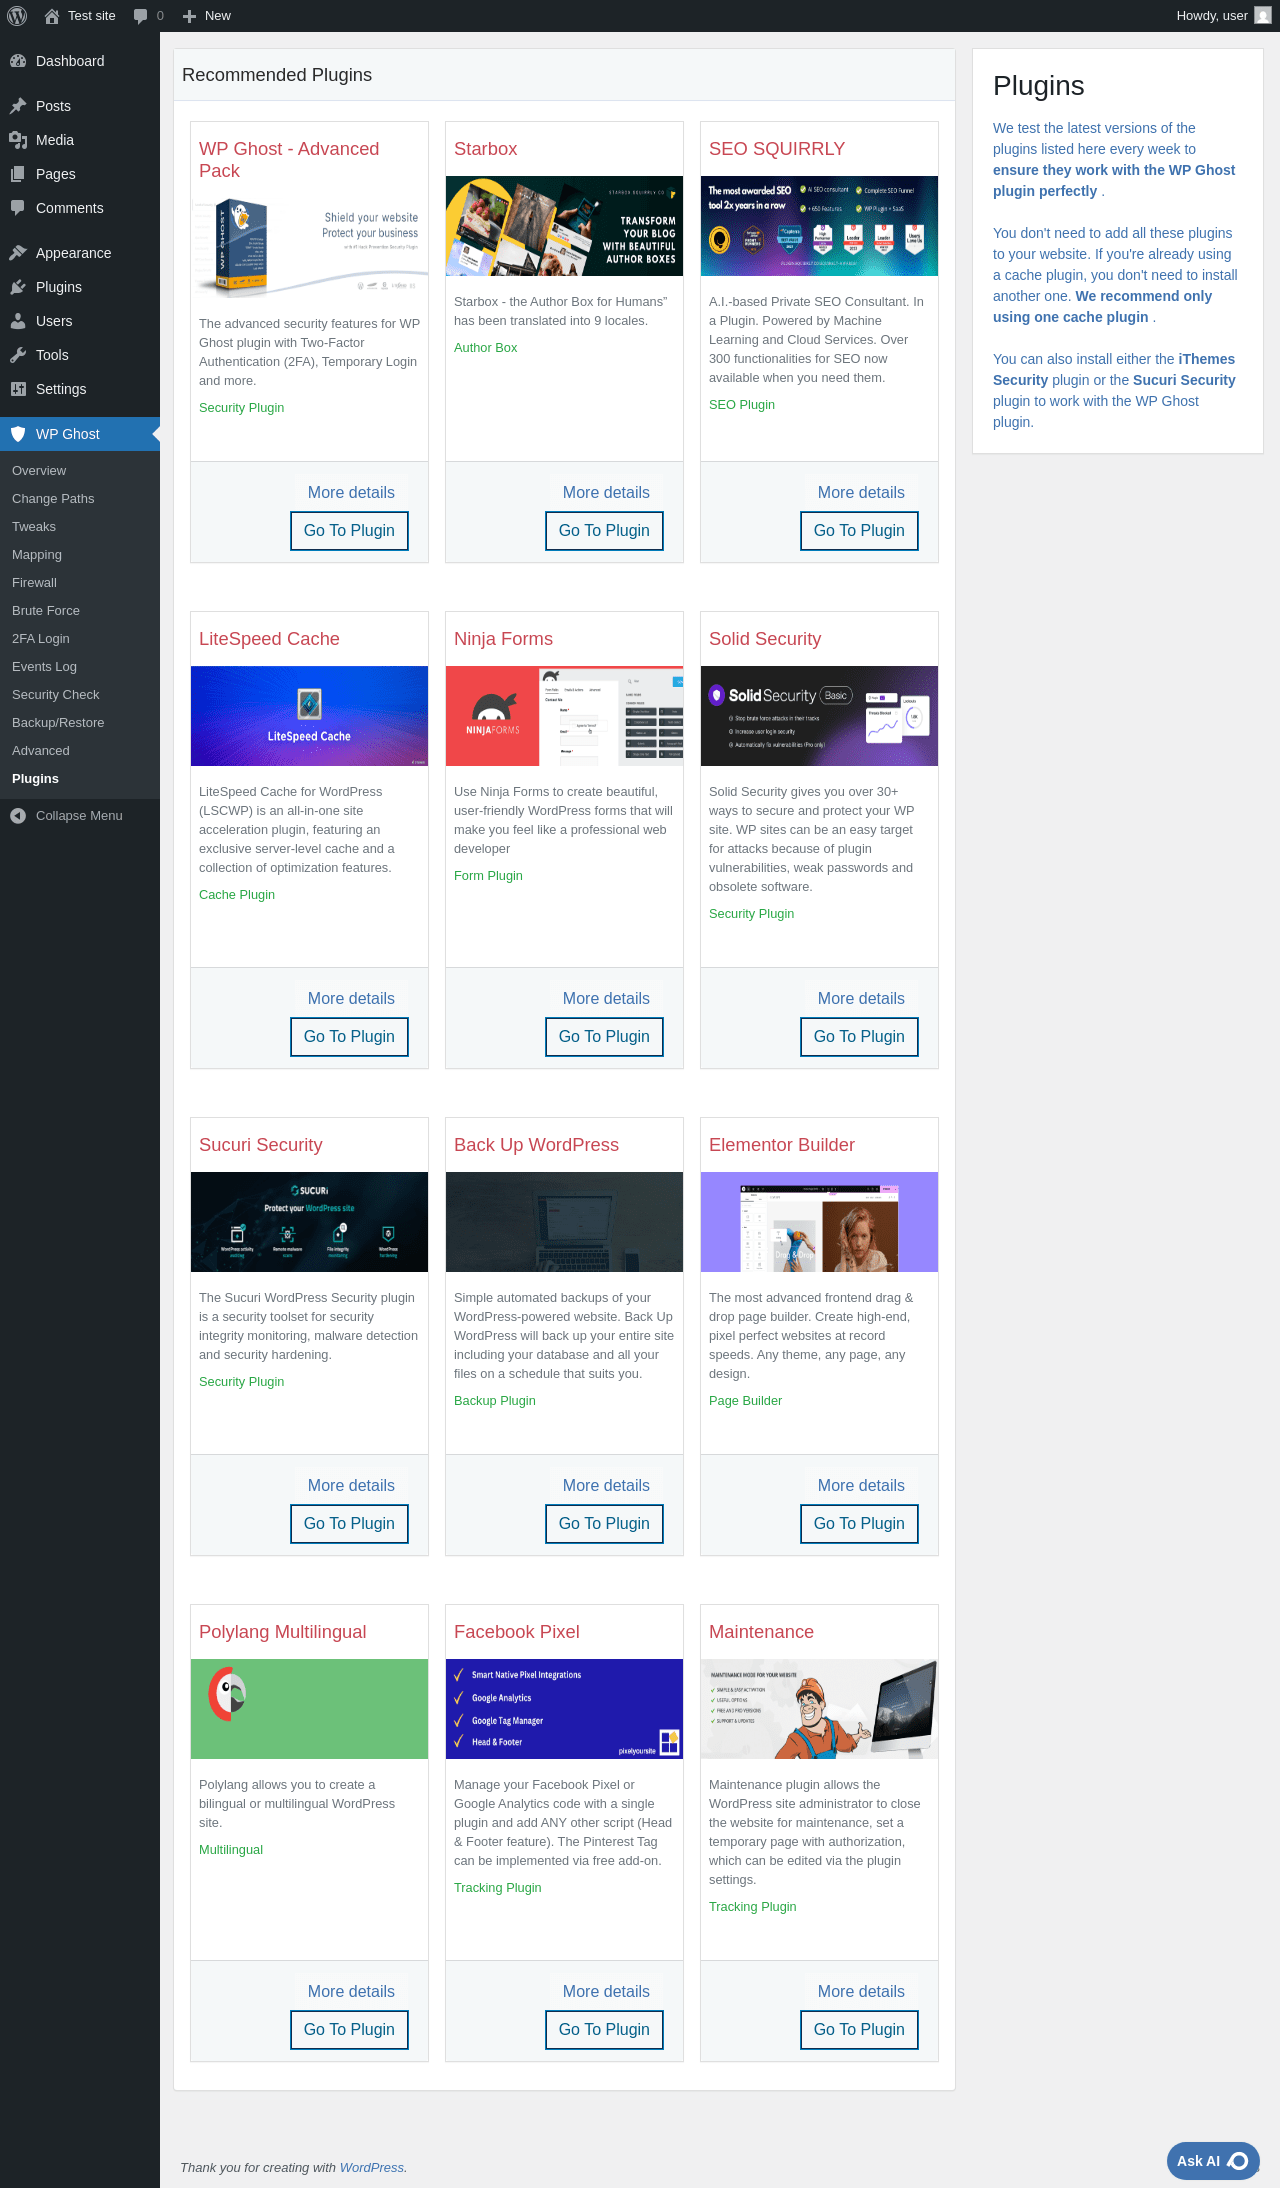This screenshot has height=2188, width=1280.
Task: Open More details for WP Ghost Advanced Pack
Action: (351, 493)
